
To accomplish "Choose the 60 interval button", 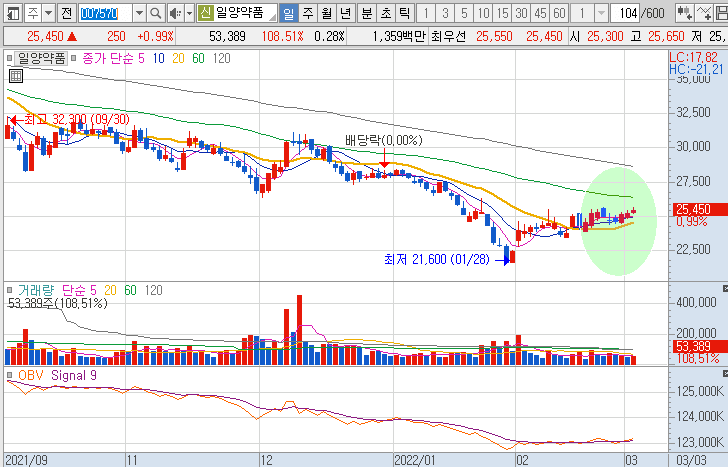I will coord(559,13).
